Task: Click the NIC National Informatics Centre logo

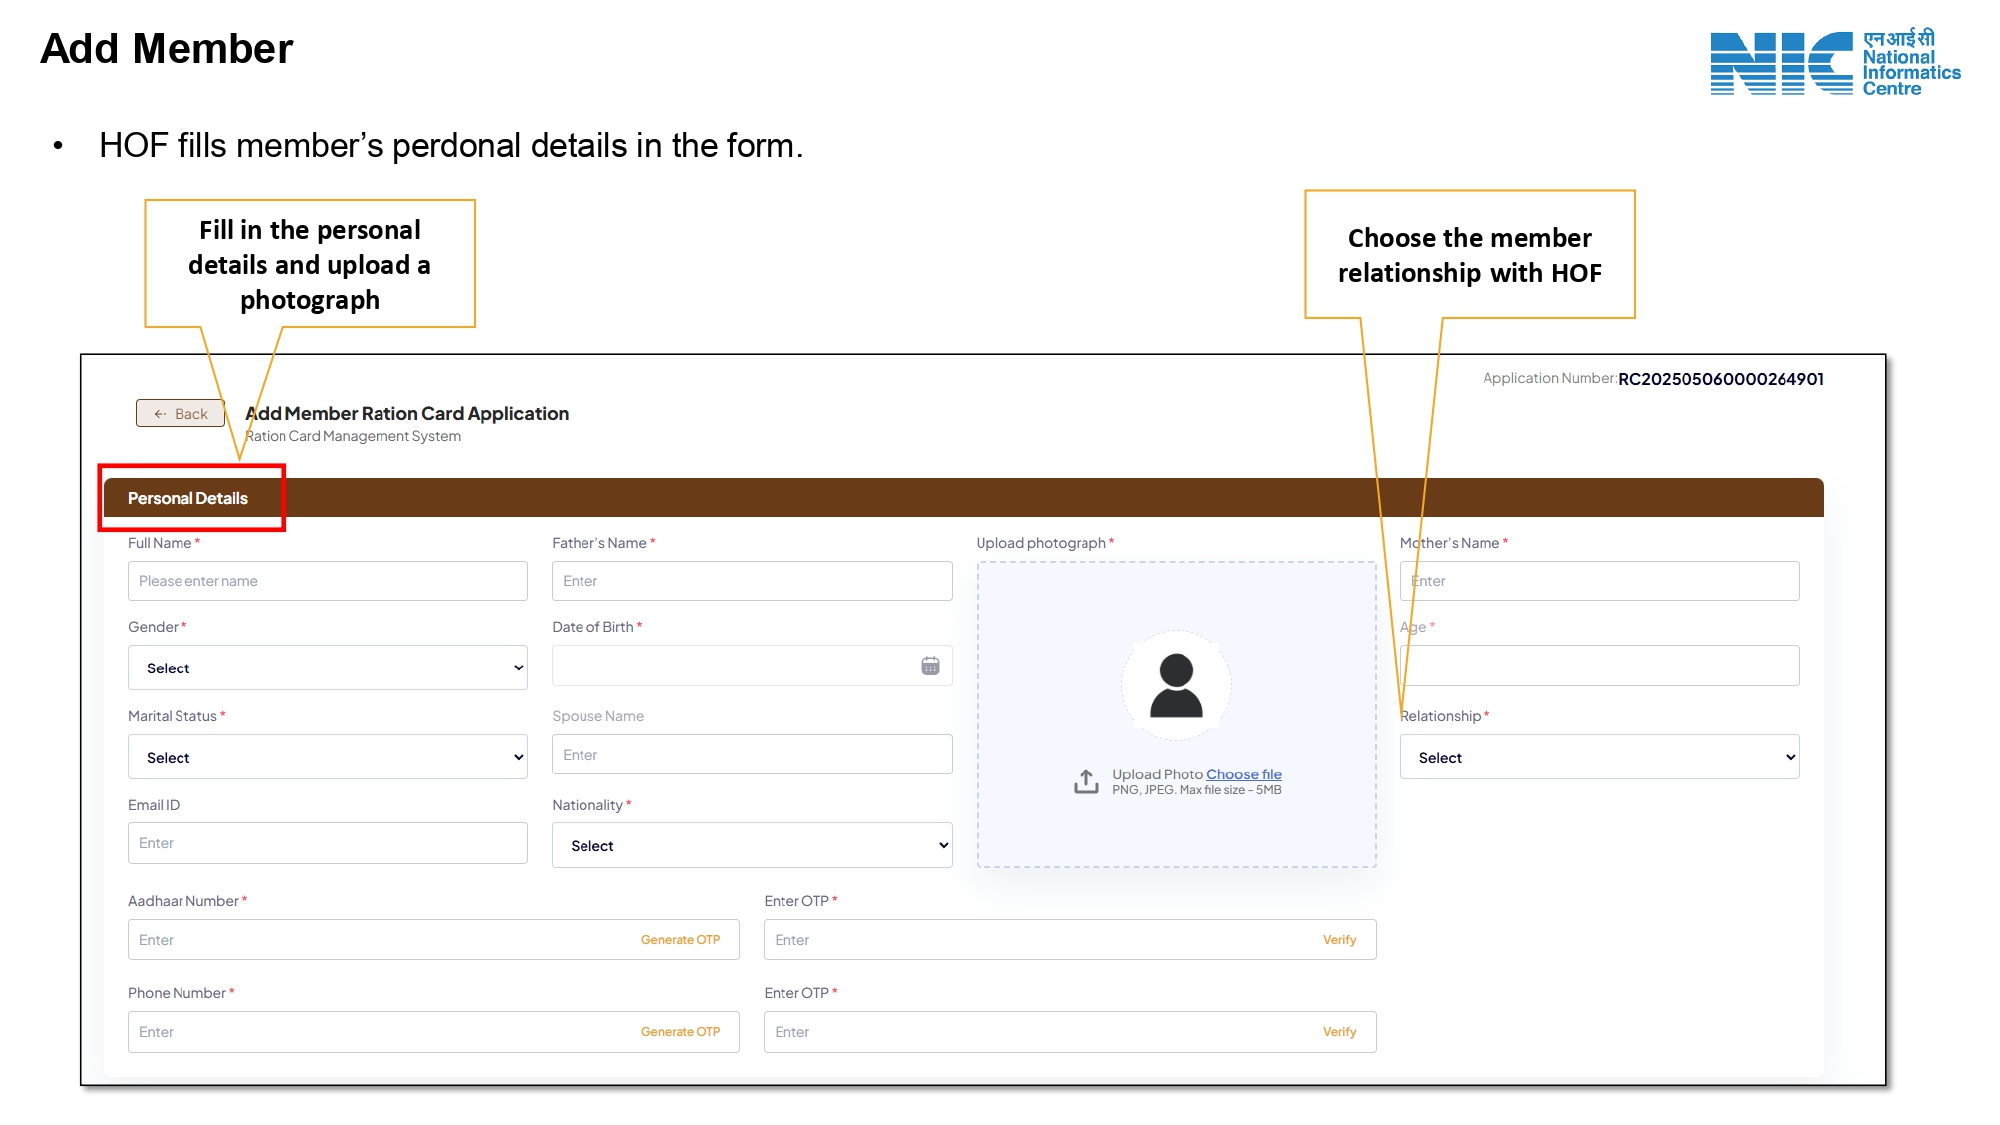Action: [1835, 62]
